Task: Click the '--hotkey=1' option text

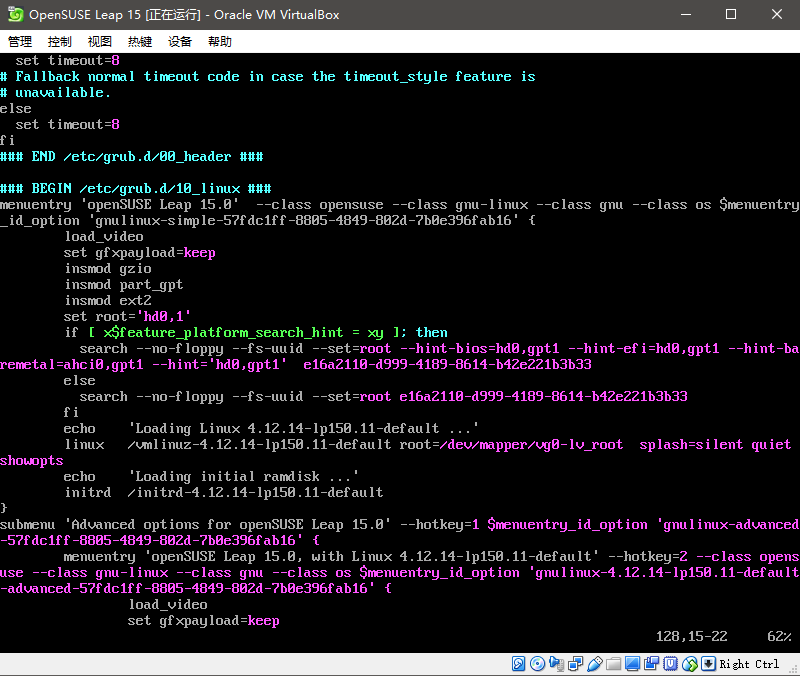Action: click(x=439, y=524)
